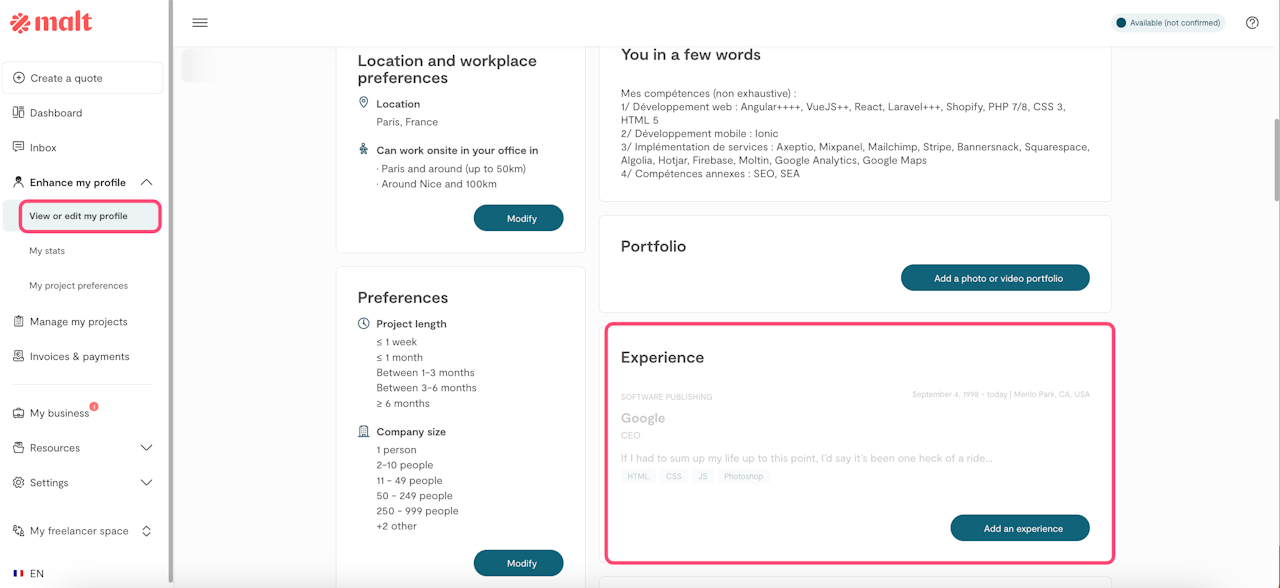Image resolution: width=1280 pixels, height=588 pixels.
Task: Click the Manage my projects icon
Action: 18,322
